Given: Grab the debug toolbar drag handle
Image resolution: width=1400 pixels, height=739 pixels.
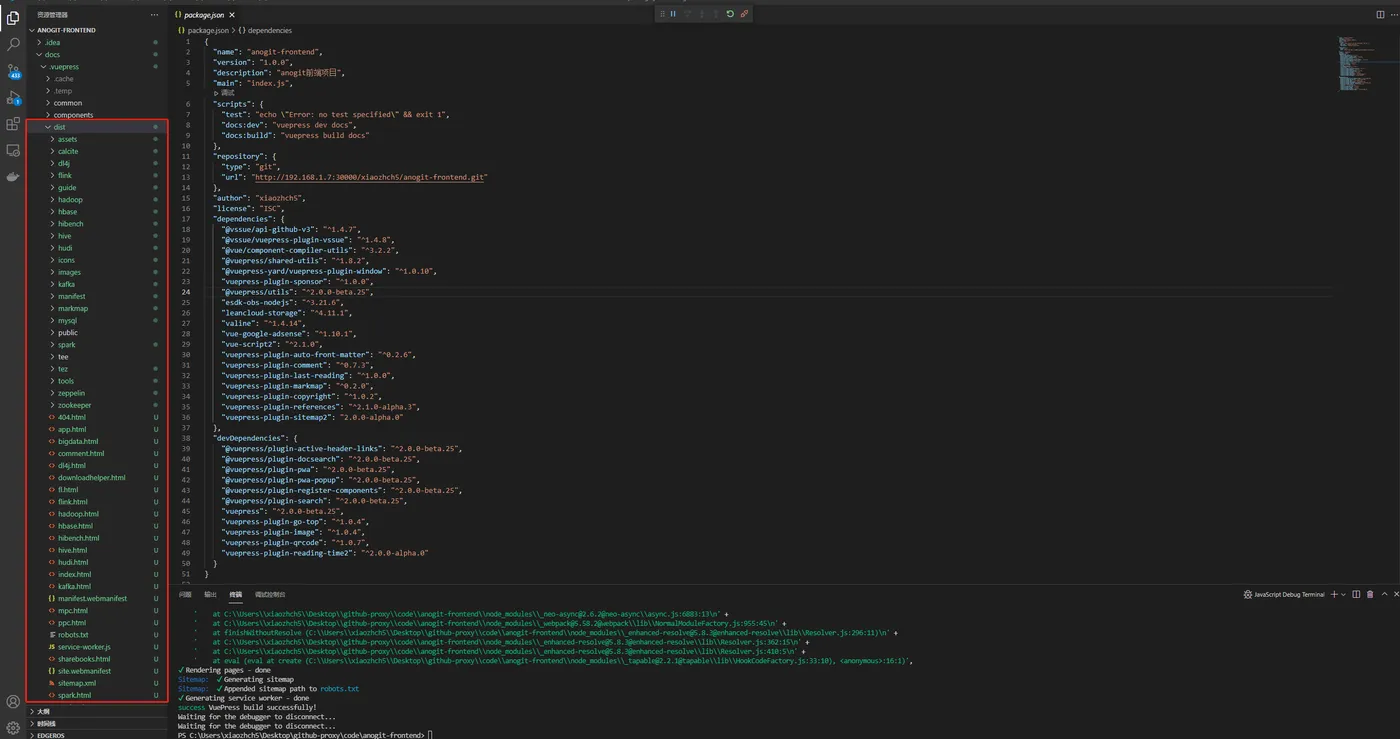Looking at the screenshot, I should tap(662, 14).
